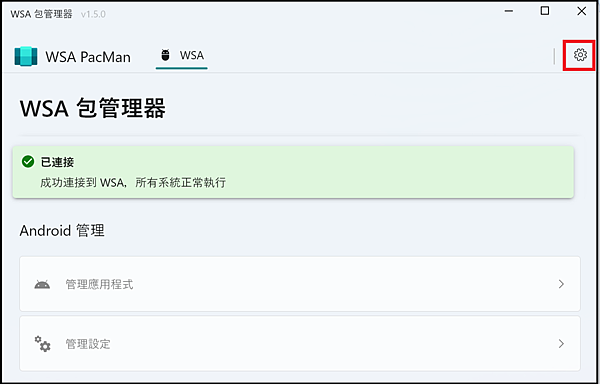
Task: Close the WSA 包管理器 window
Action: tap(582, 11)
